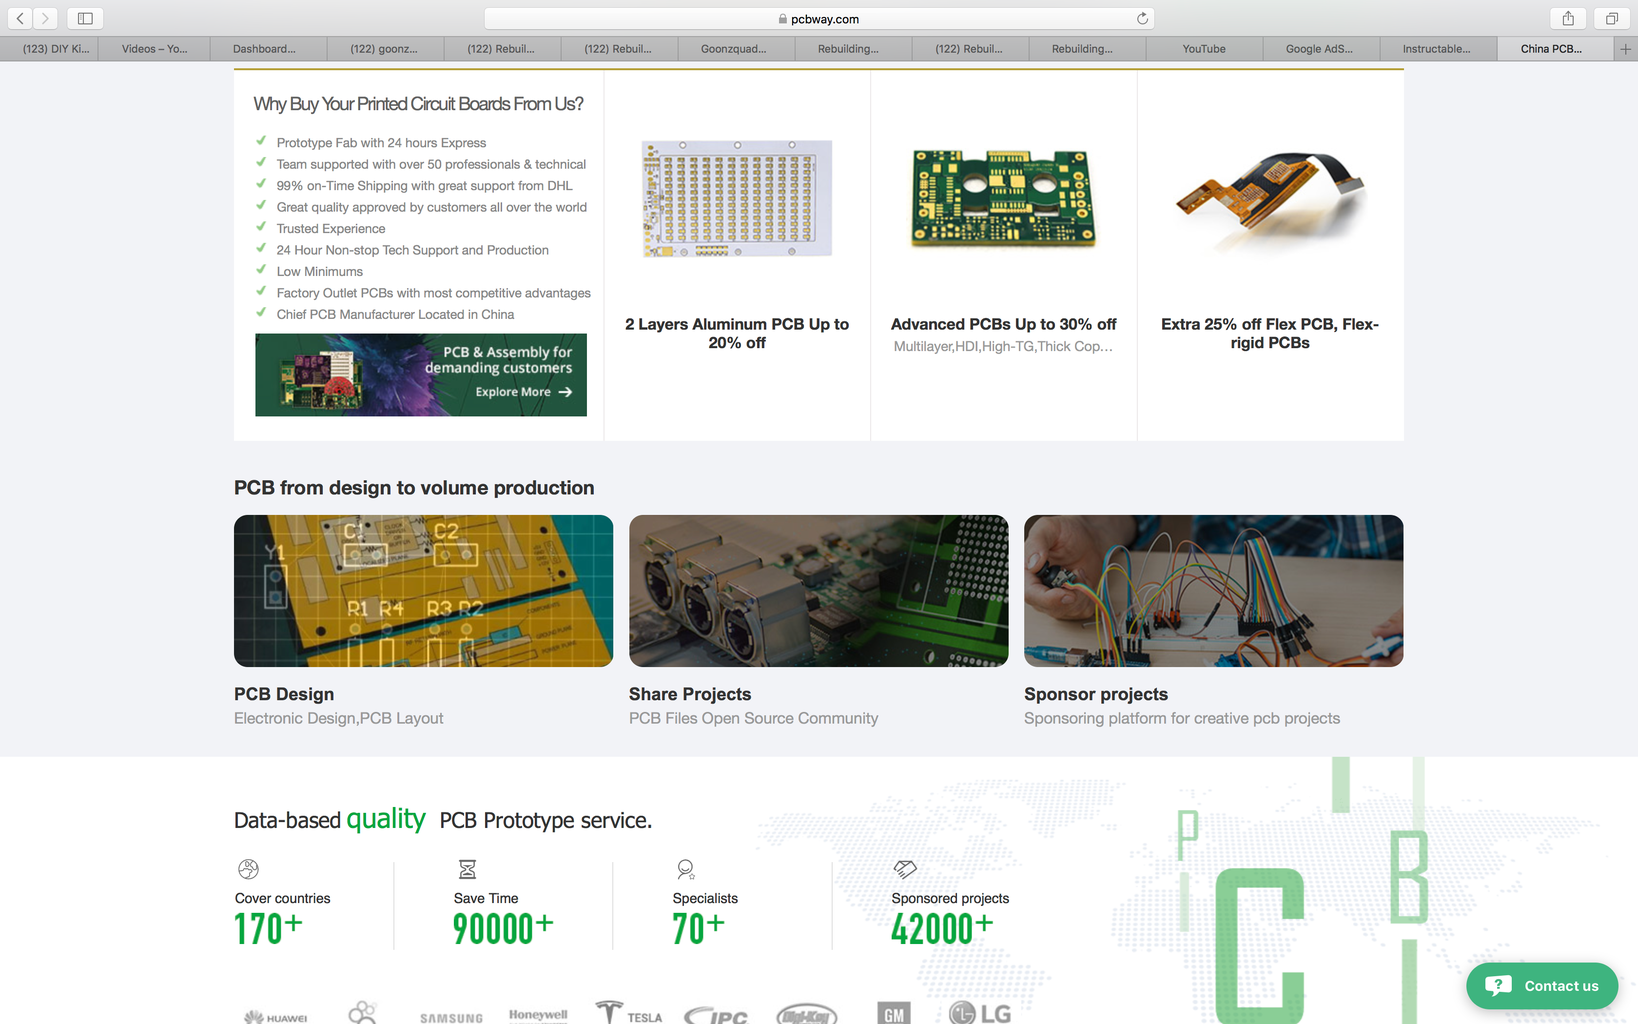This screenshot has width=1638, height=1024.
Task: Open the PCB Design link
Action: (284, 694)
